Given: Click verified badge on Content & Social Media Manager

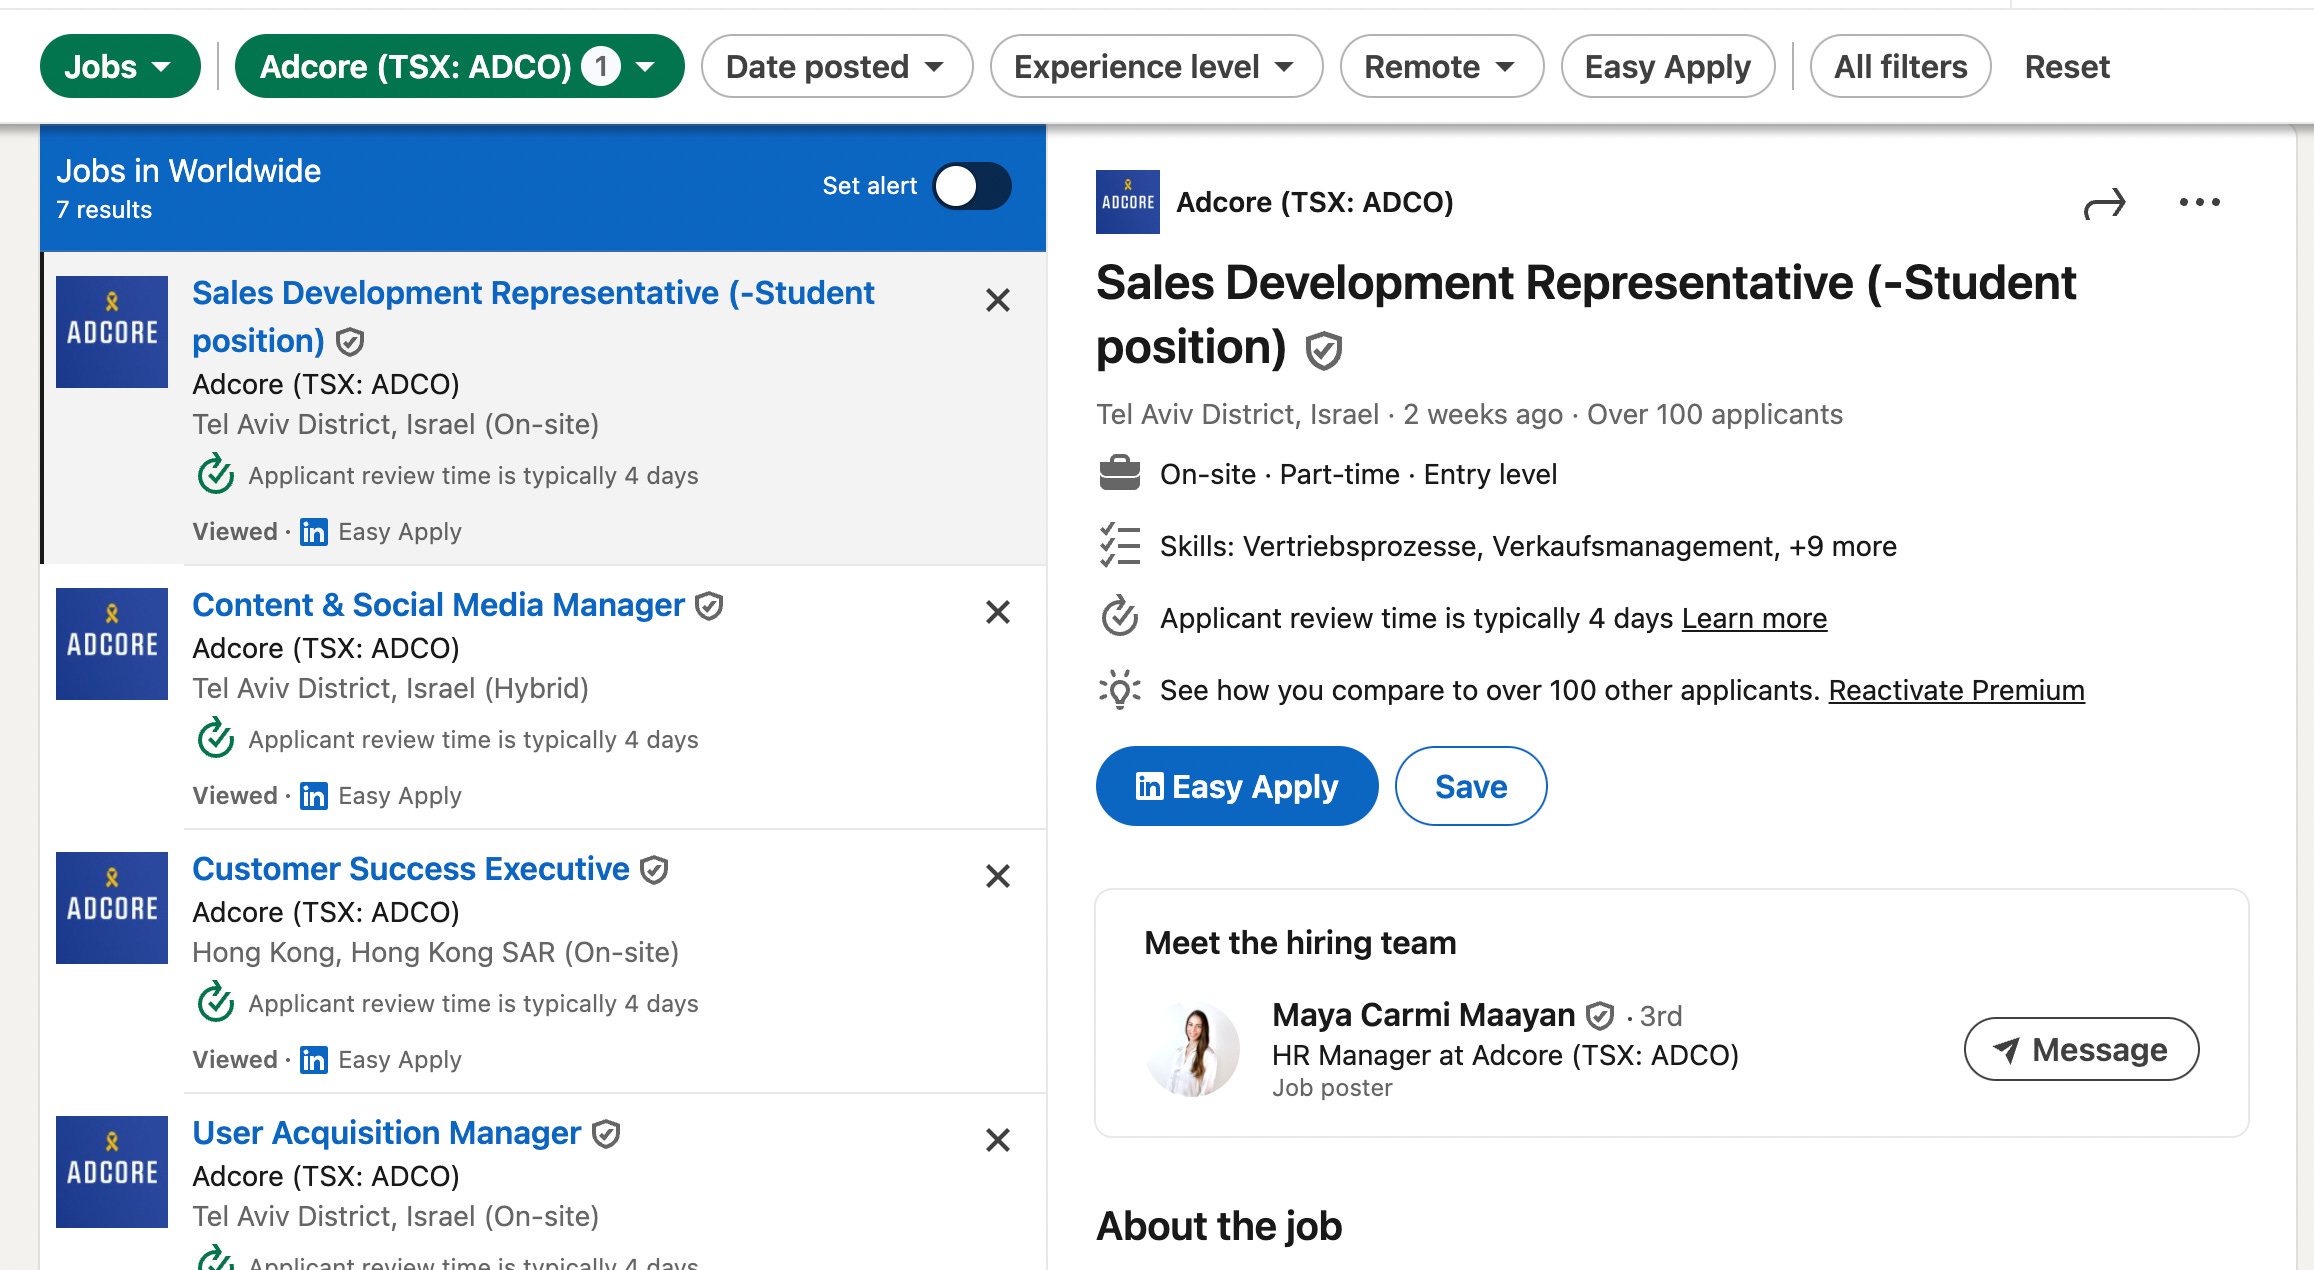Looking at the screenshot, I should (x=709, y=606).
